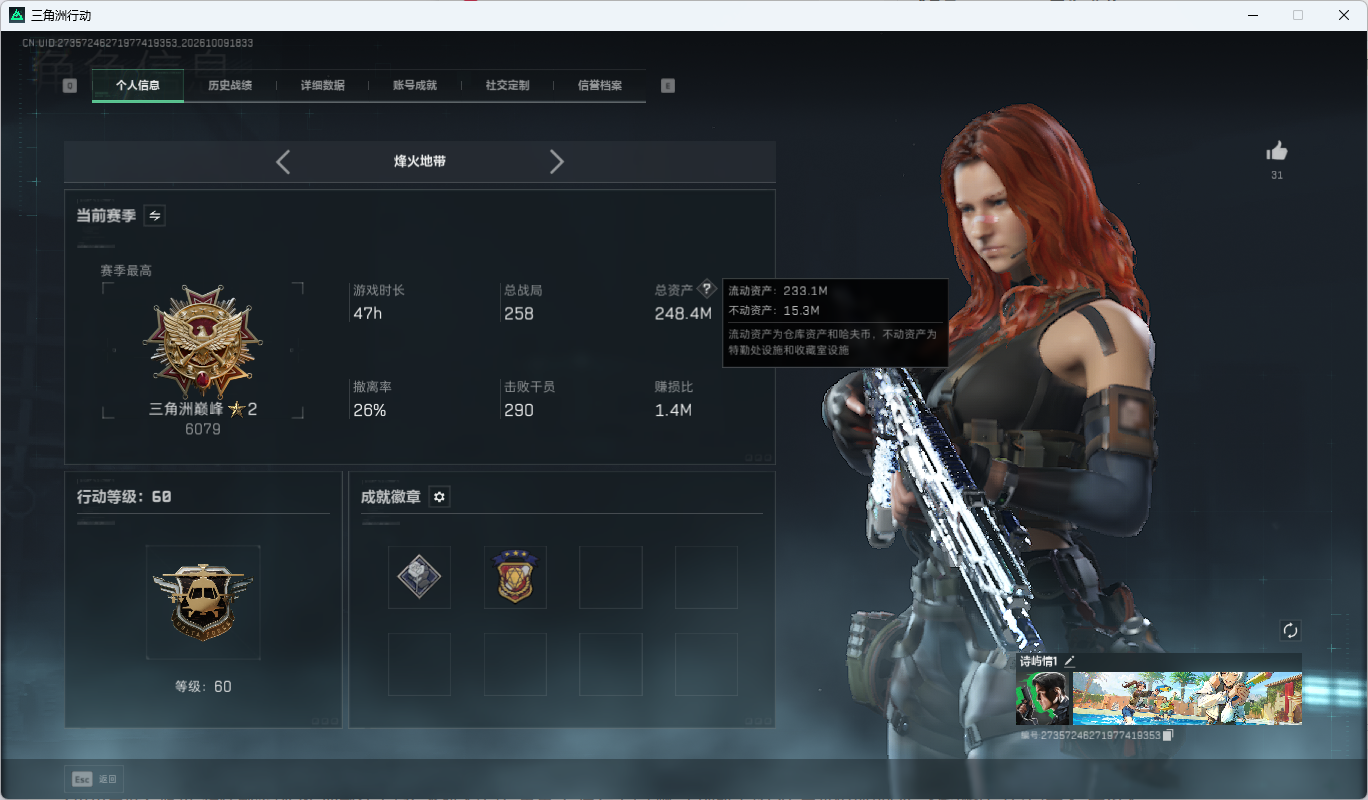Click the rank score 6079

[x=203, y=429]
